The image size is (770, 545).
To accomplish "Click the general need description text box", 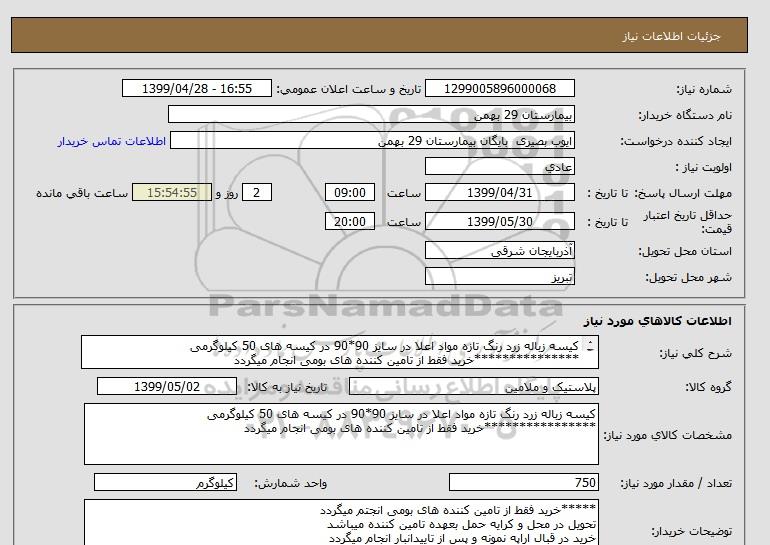I will [x=340, y=352].
